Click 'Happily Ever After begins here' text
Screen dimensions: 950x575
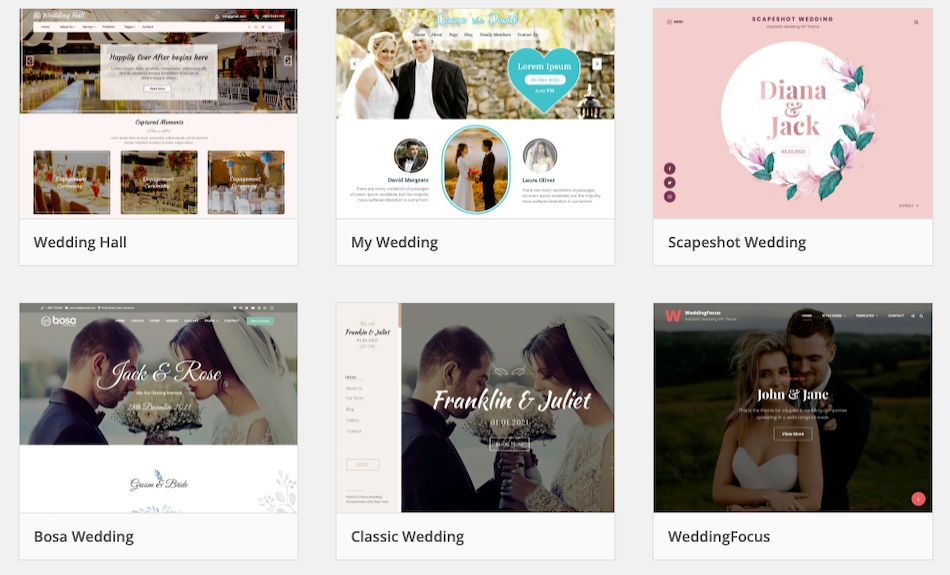[159, 57]
